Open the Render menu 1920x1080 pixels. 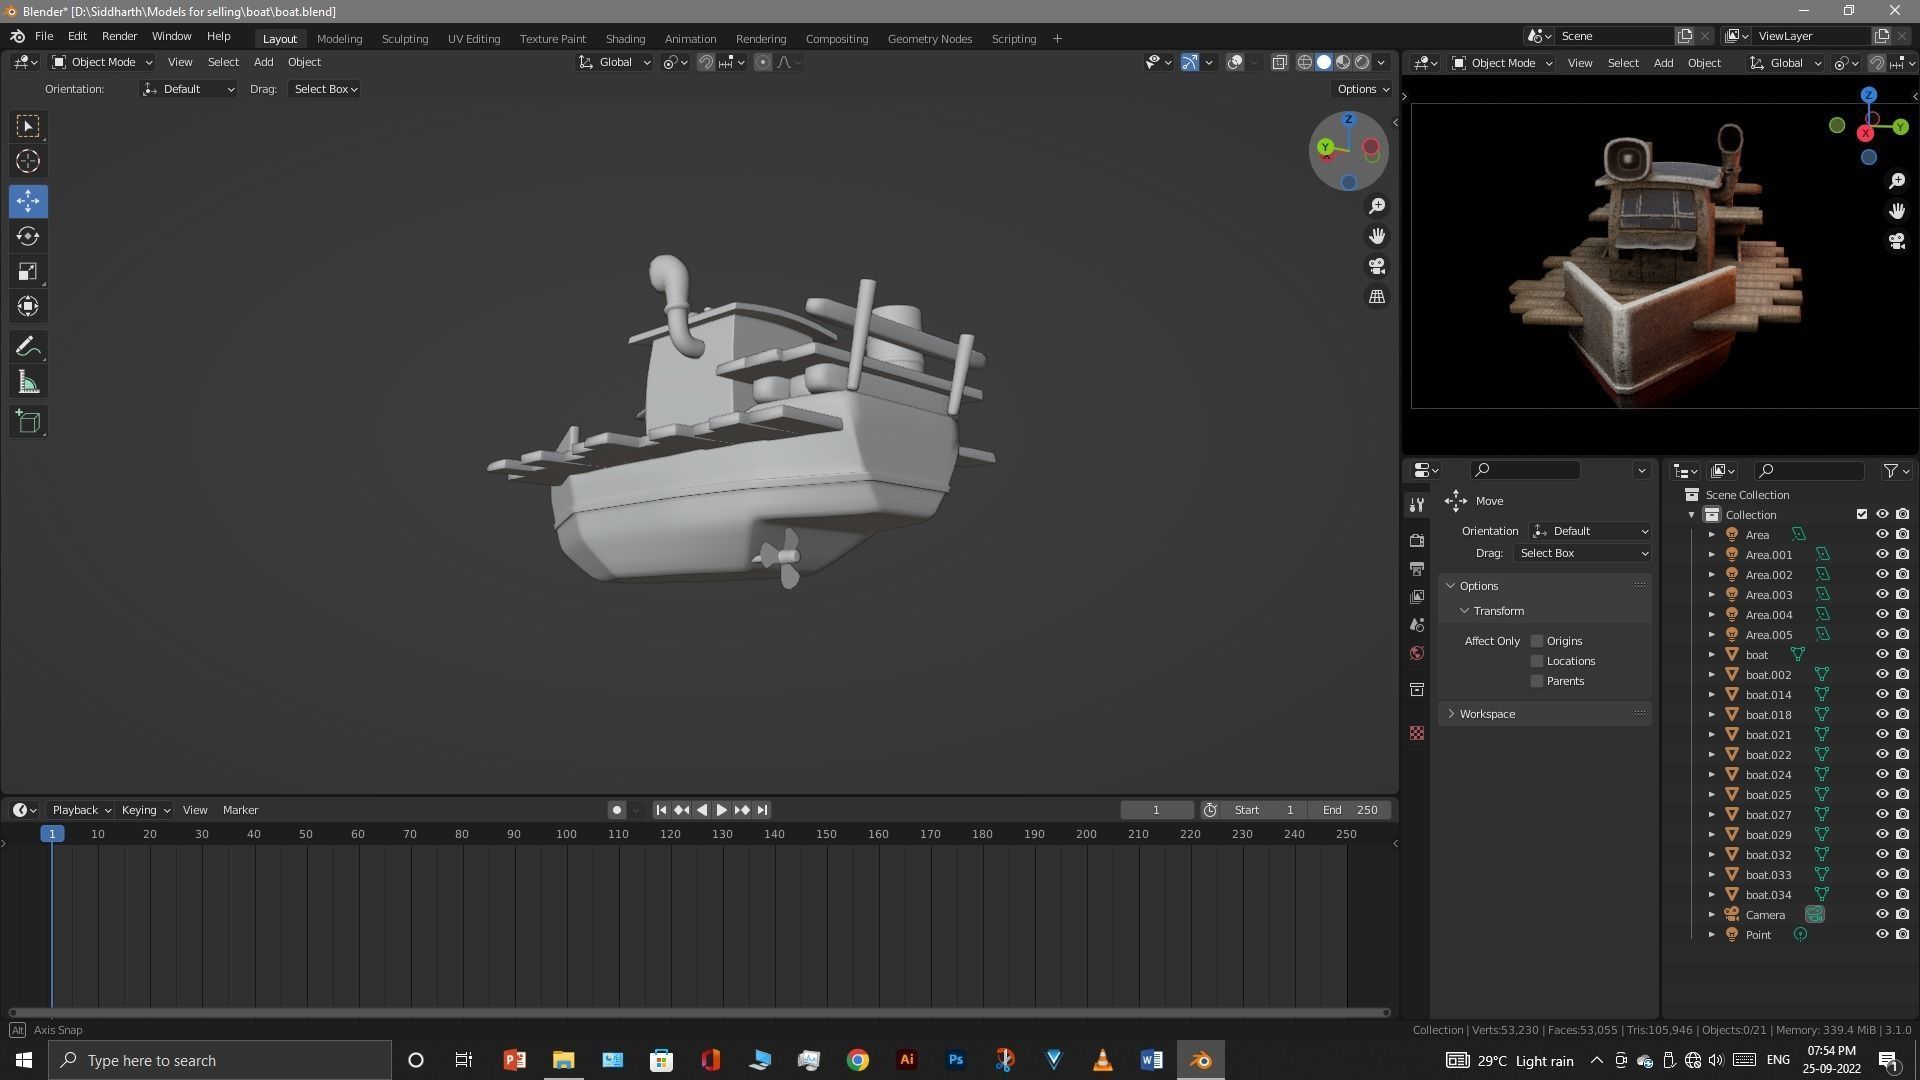pos(119,36)
